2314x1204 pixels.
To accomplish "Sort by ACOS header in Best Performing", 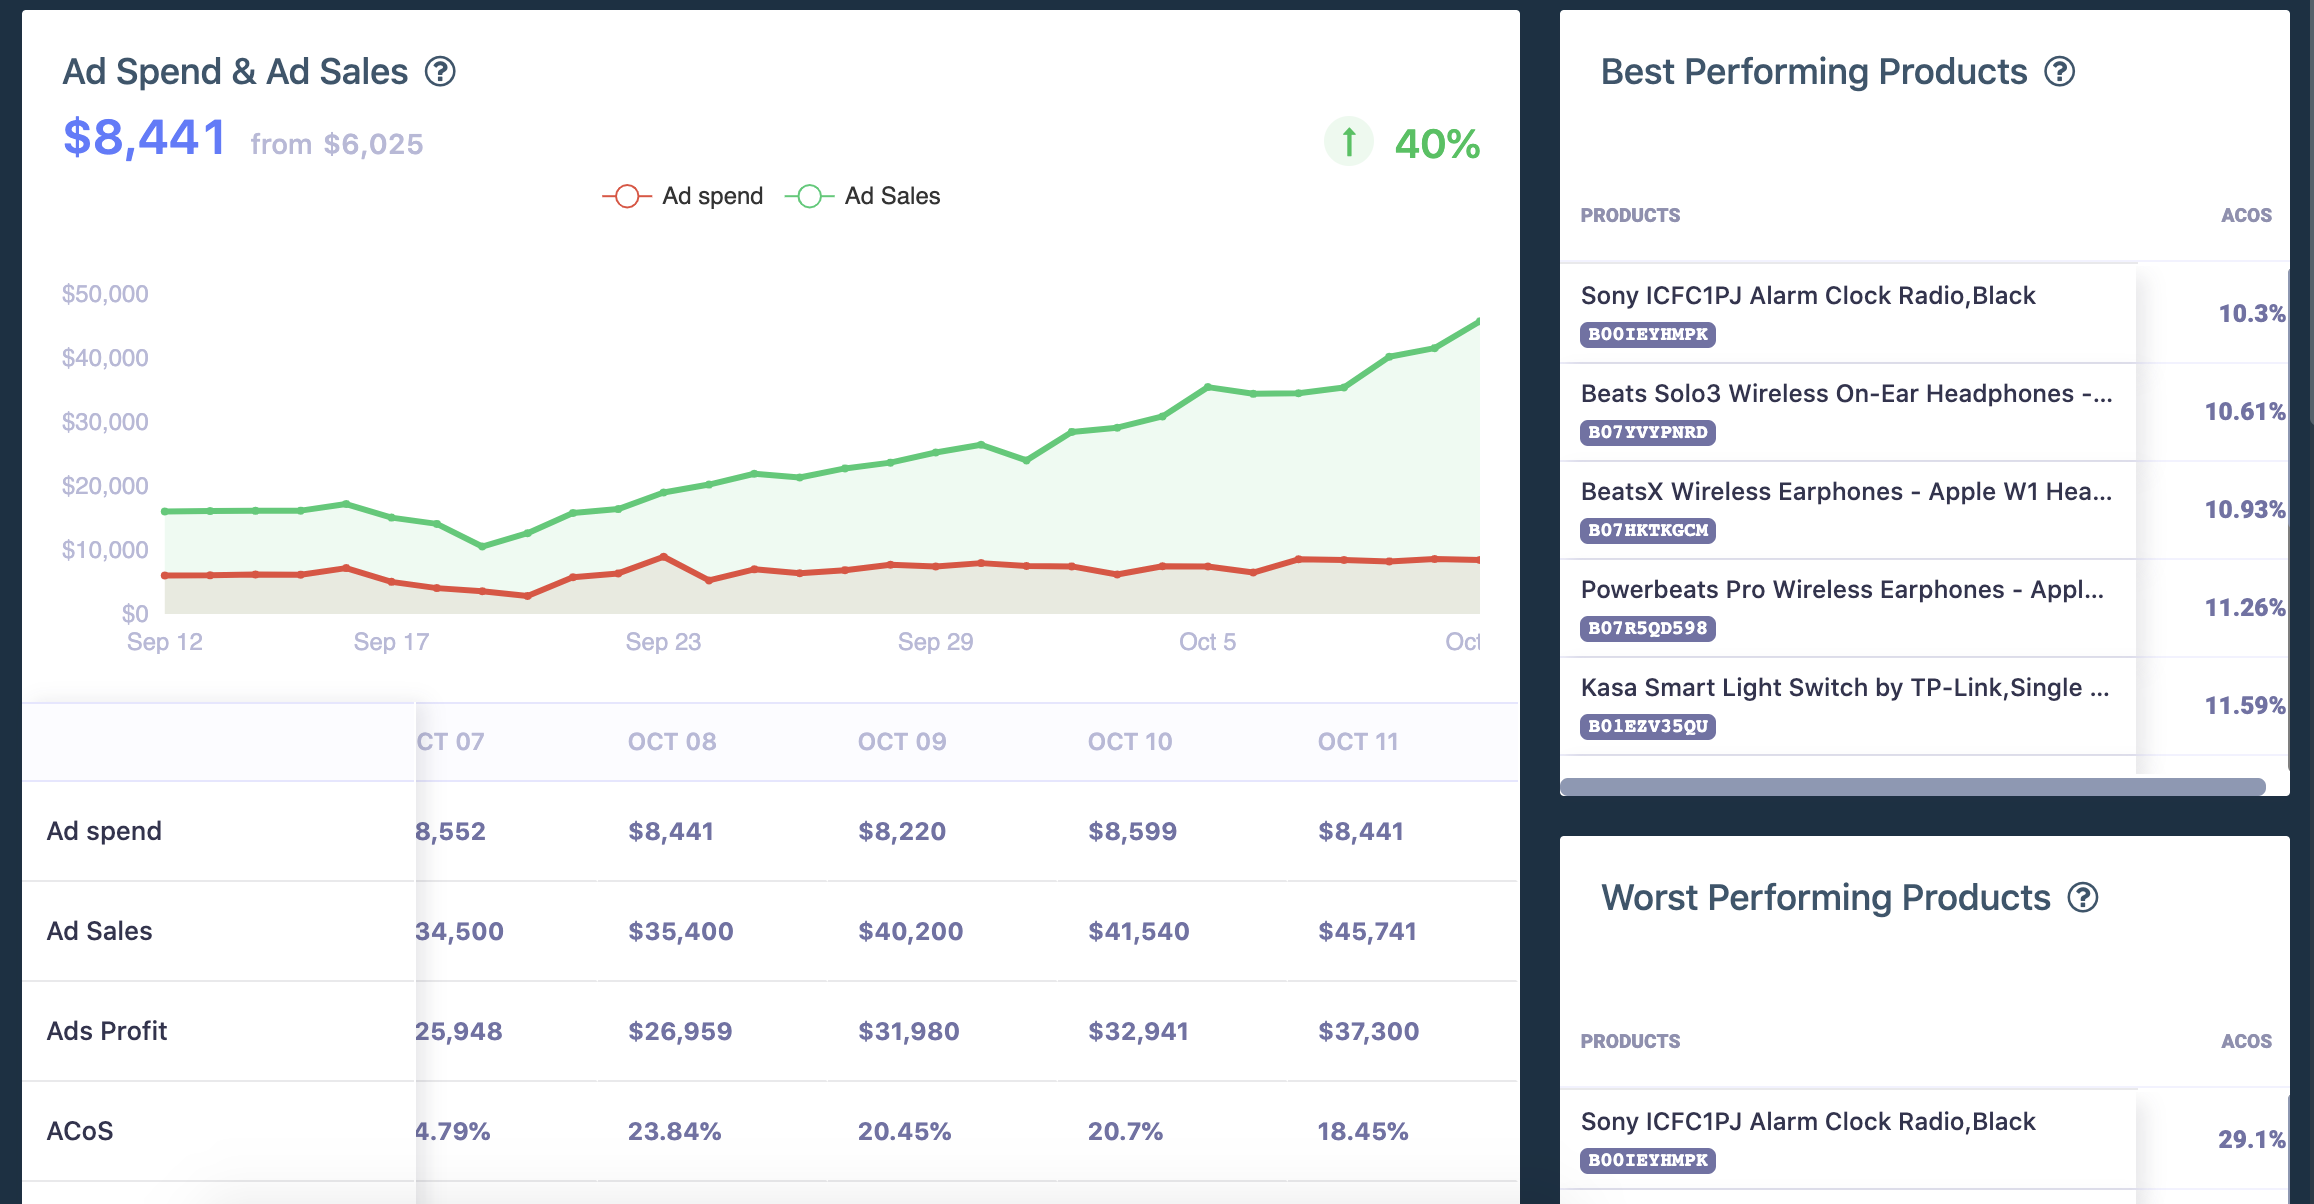I will [x=2246, y=216].
